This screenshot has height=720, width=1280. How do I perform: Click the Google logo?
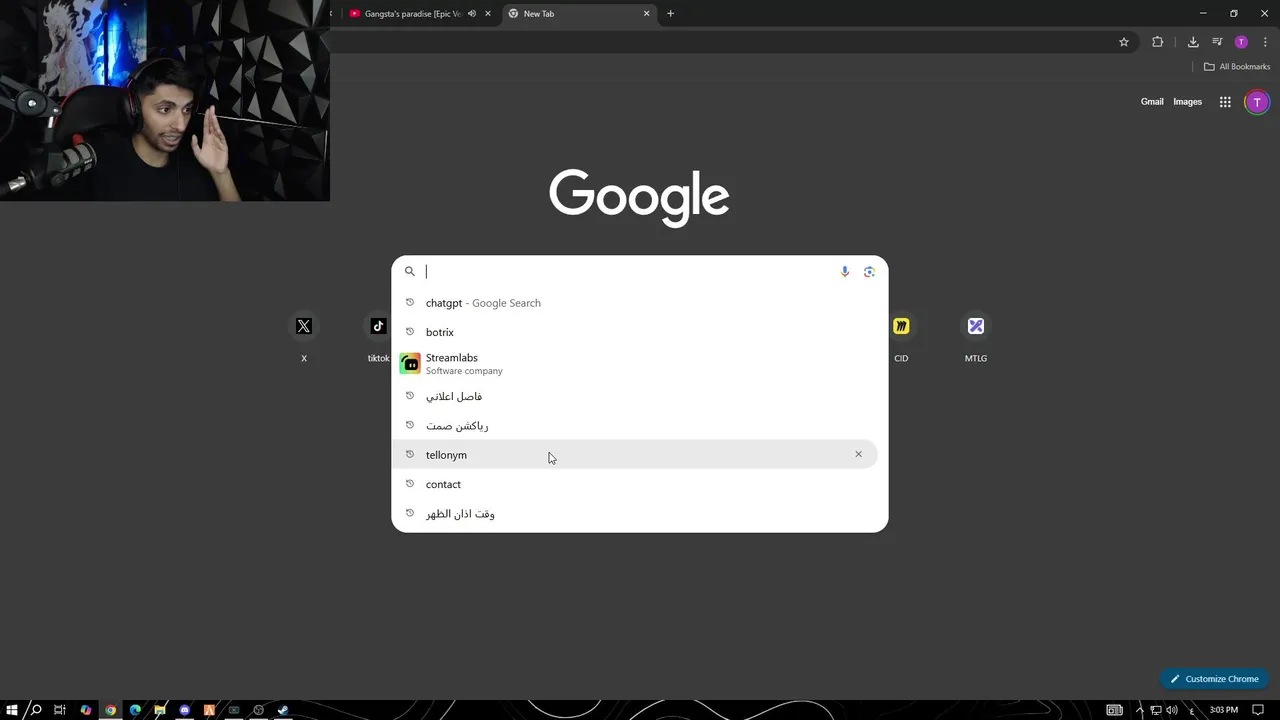click(639, 197)
